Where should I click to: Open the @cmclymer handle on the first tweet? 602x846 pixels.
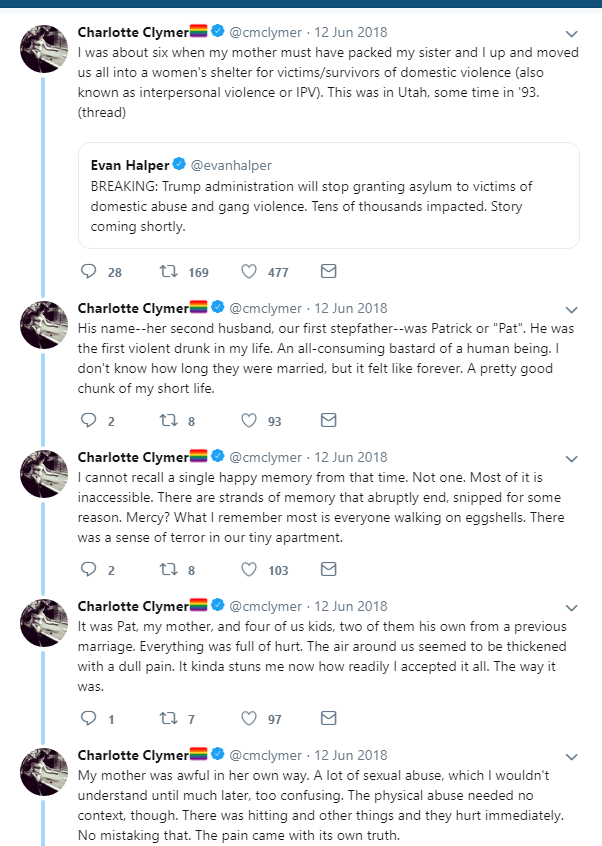point(265,32)
